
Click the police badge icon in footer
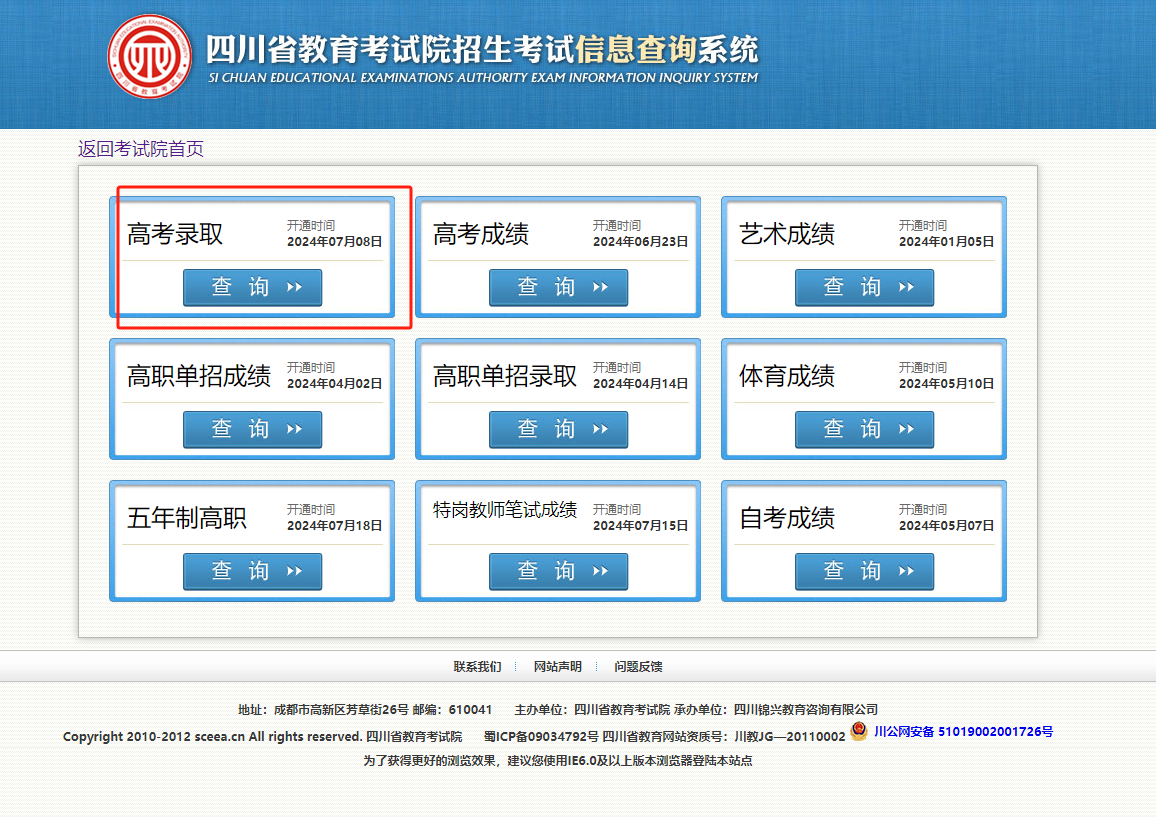click(x=859, y=732)
